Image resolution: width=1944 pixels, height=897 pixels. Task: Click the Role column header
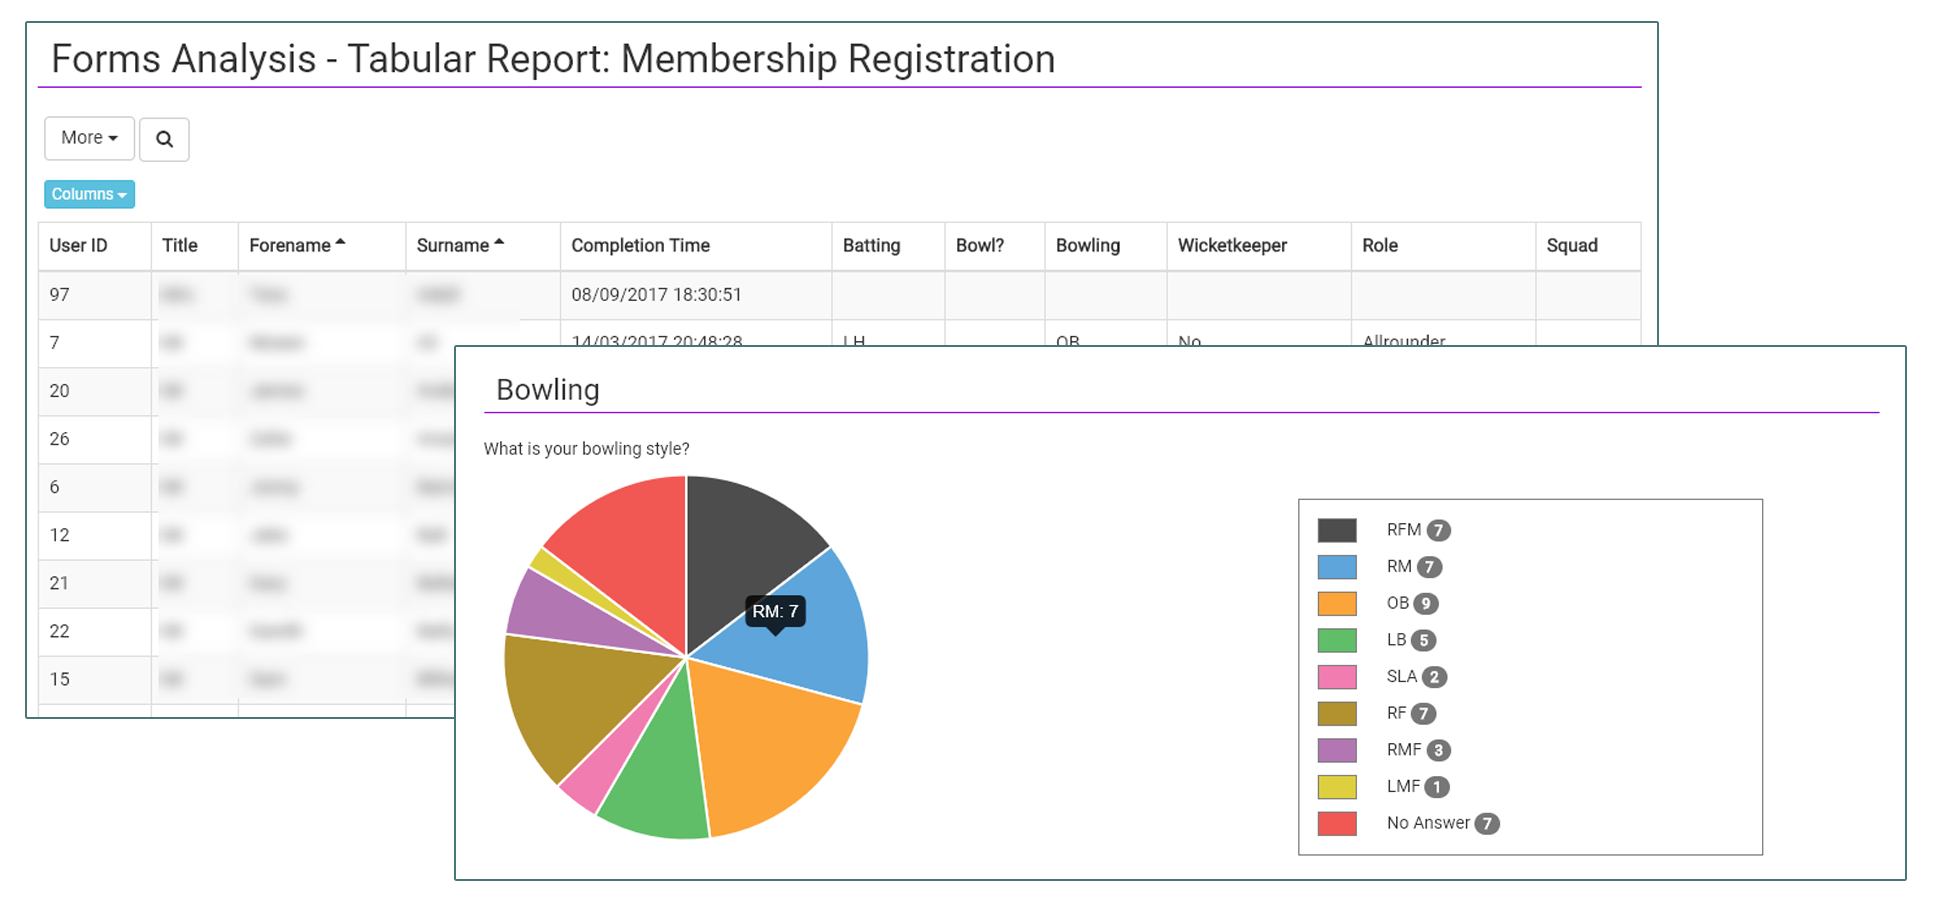point(1380,246)
